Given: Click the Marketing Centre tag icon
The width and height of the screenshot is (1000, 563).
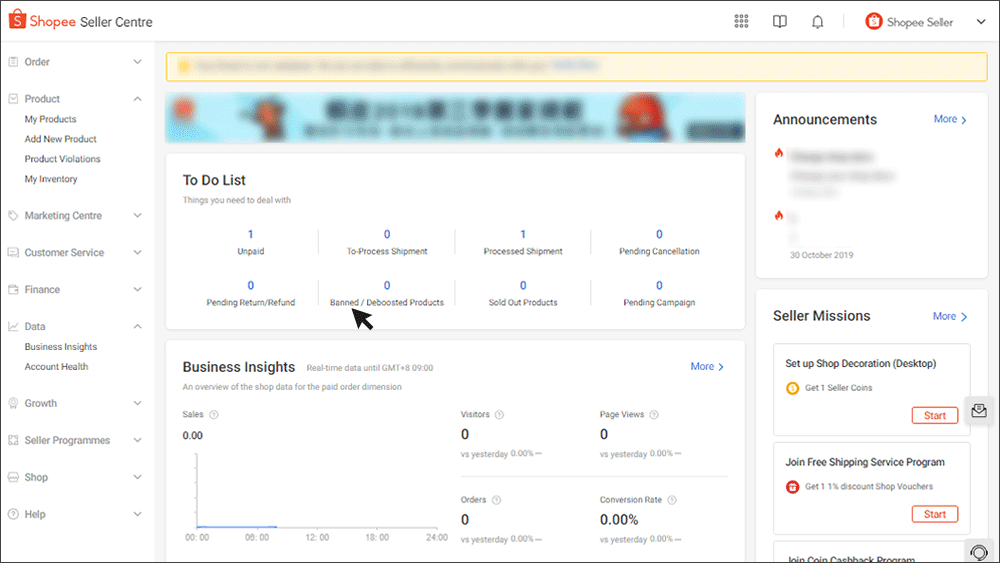Looking at the screenshot, I should click(13, 216).
